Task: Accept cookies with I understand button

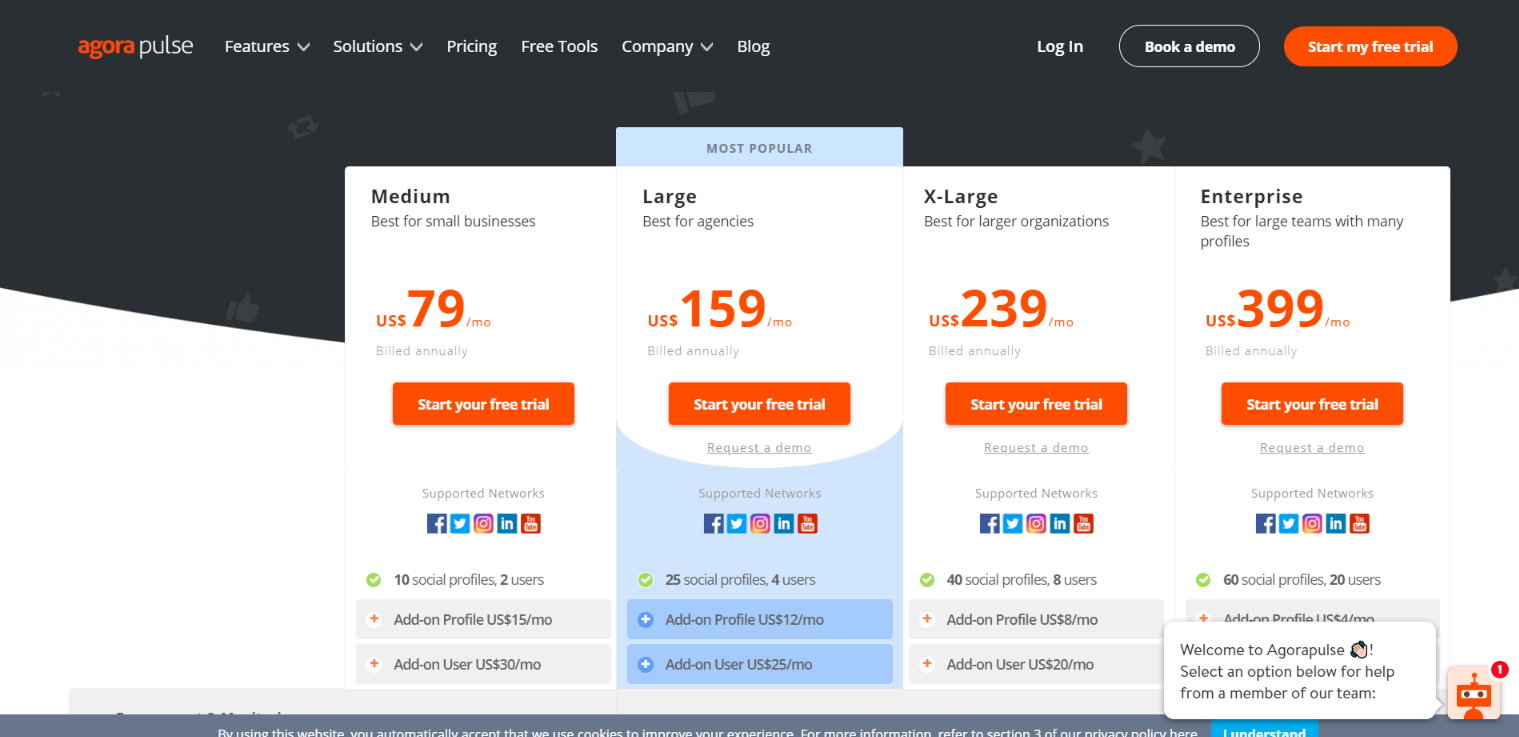Action: click(x=1264, y=731)
